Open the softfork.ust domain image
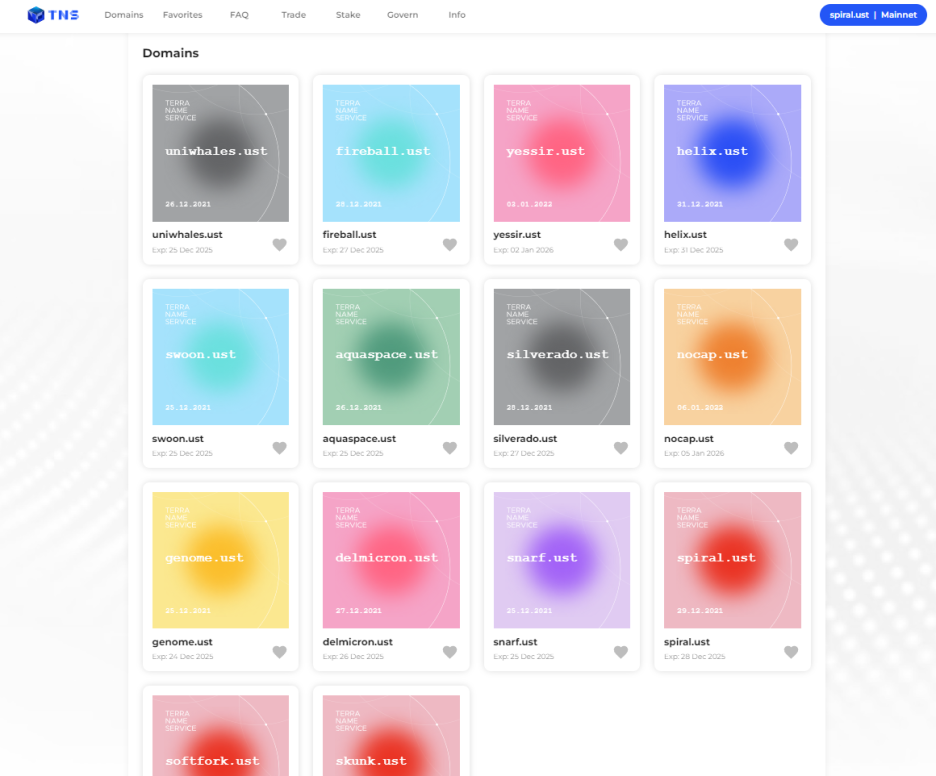The height and width of the screenshot is (776, 936). click(220, 735)
